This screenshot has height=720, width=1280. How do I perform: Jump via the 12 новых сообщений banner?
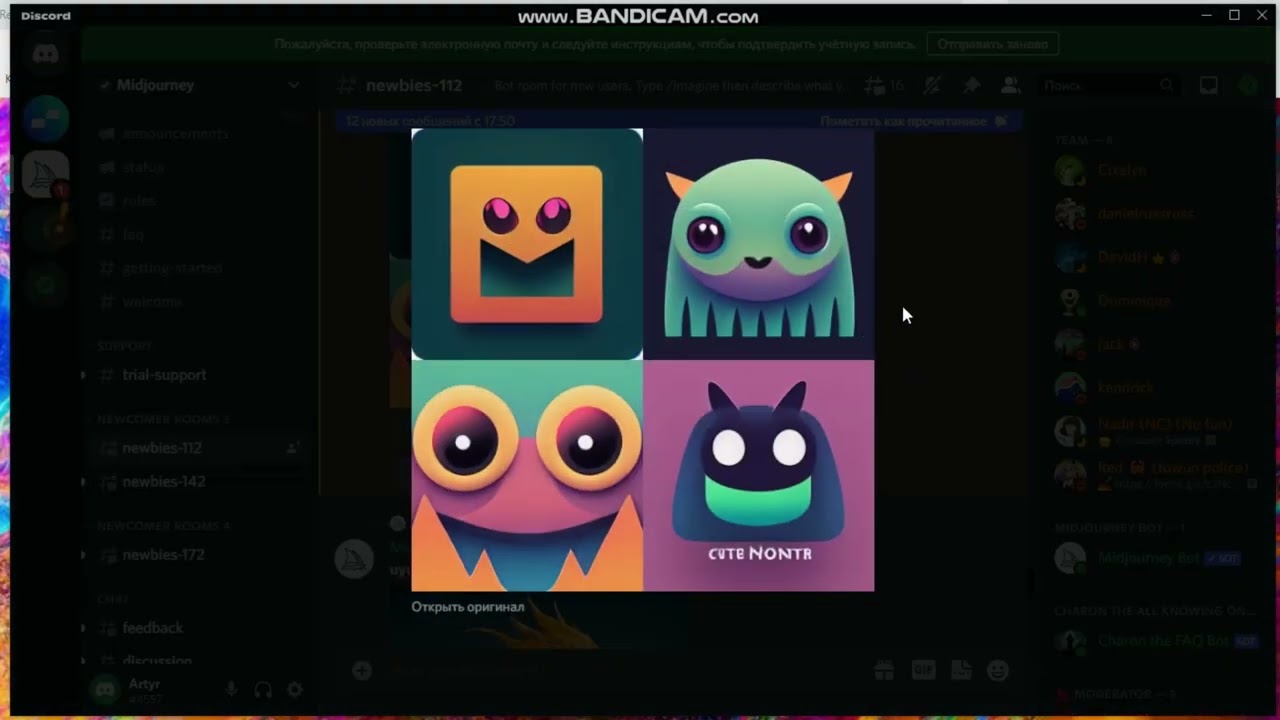pos(430,121)
